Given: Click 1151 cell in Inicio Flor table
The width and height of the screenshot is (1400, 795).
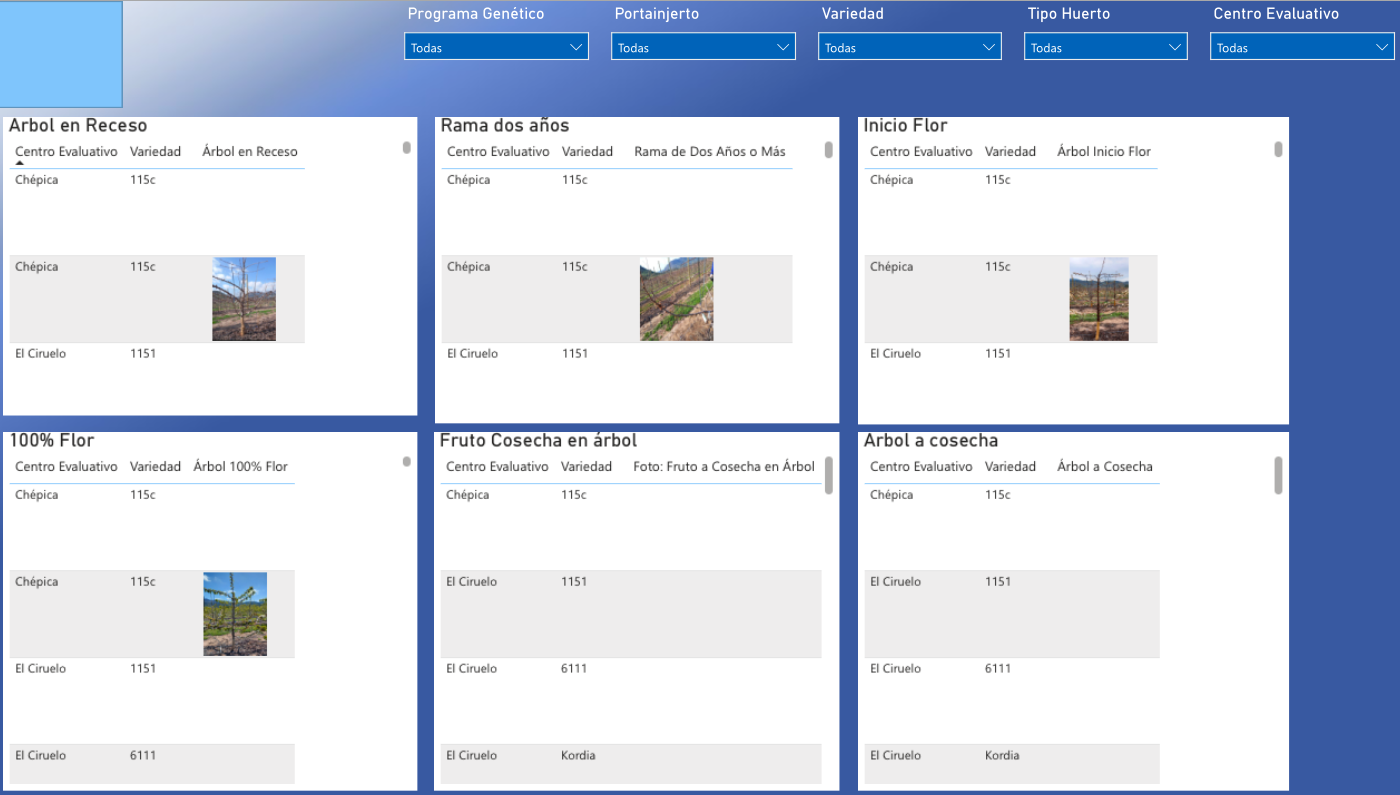Looking at the screenshot, I should coord(998,354).
